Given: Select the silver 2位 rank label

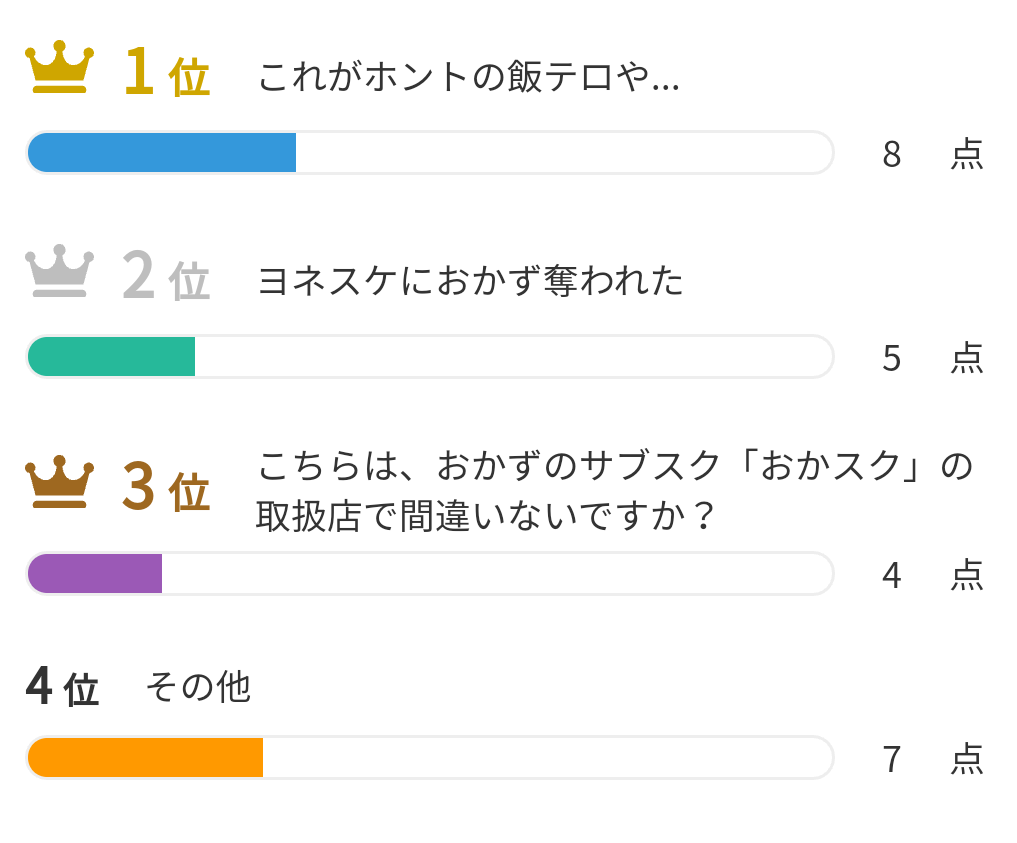Looking at the screenshot, I should click(x=167, y=276).
